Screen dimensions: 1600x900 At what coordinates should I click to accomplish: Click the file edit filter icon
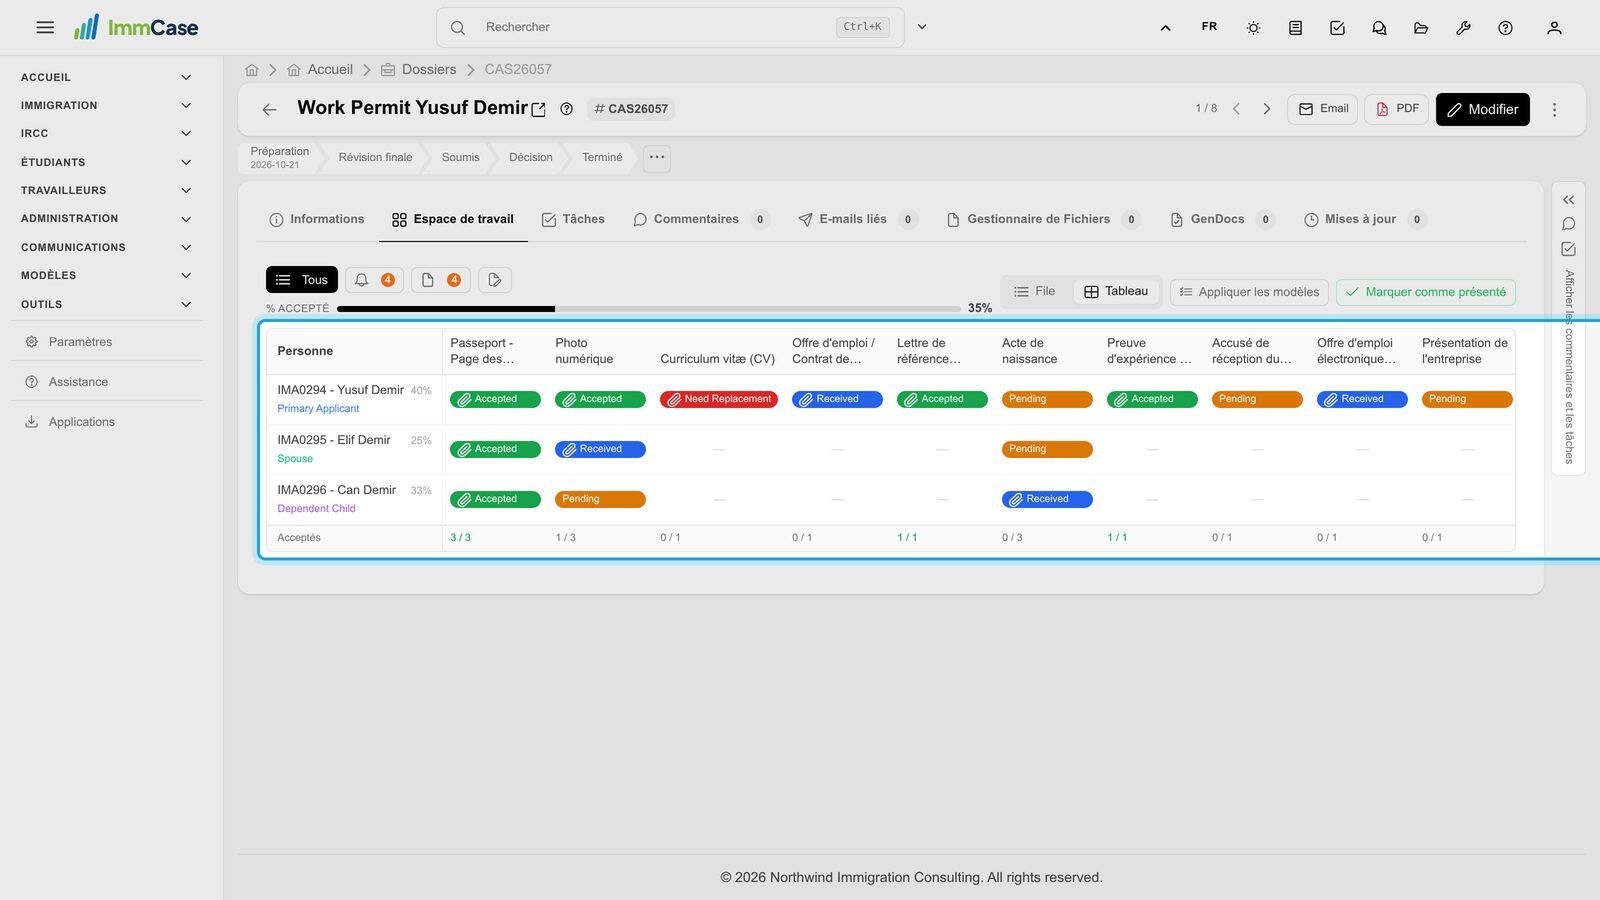point(495,280)
